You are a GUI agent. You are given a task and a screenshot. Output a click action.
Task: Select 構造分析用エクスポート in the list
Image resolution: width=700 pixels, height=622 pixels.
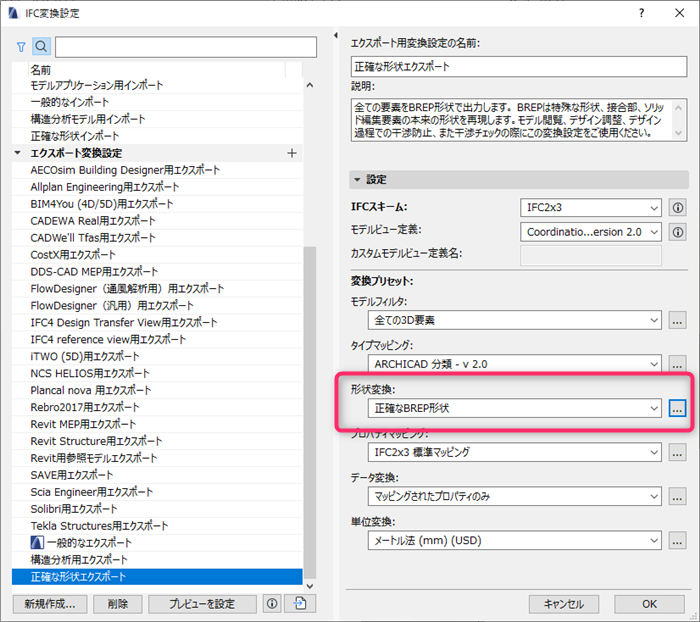tap(157, 560)
